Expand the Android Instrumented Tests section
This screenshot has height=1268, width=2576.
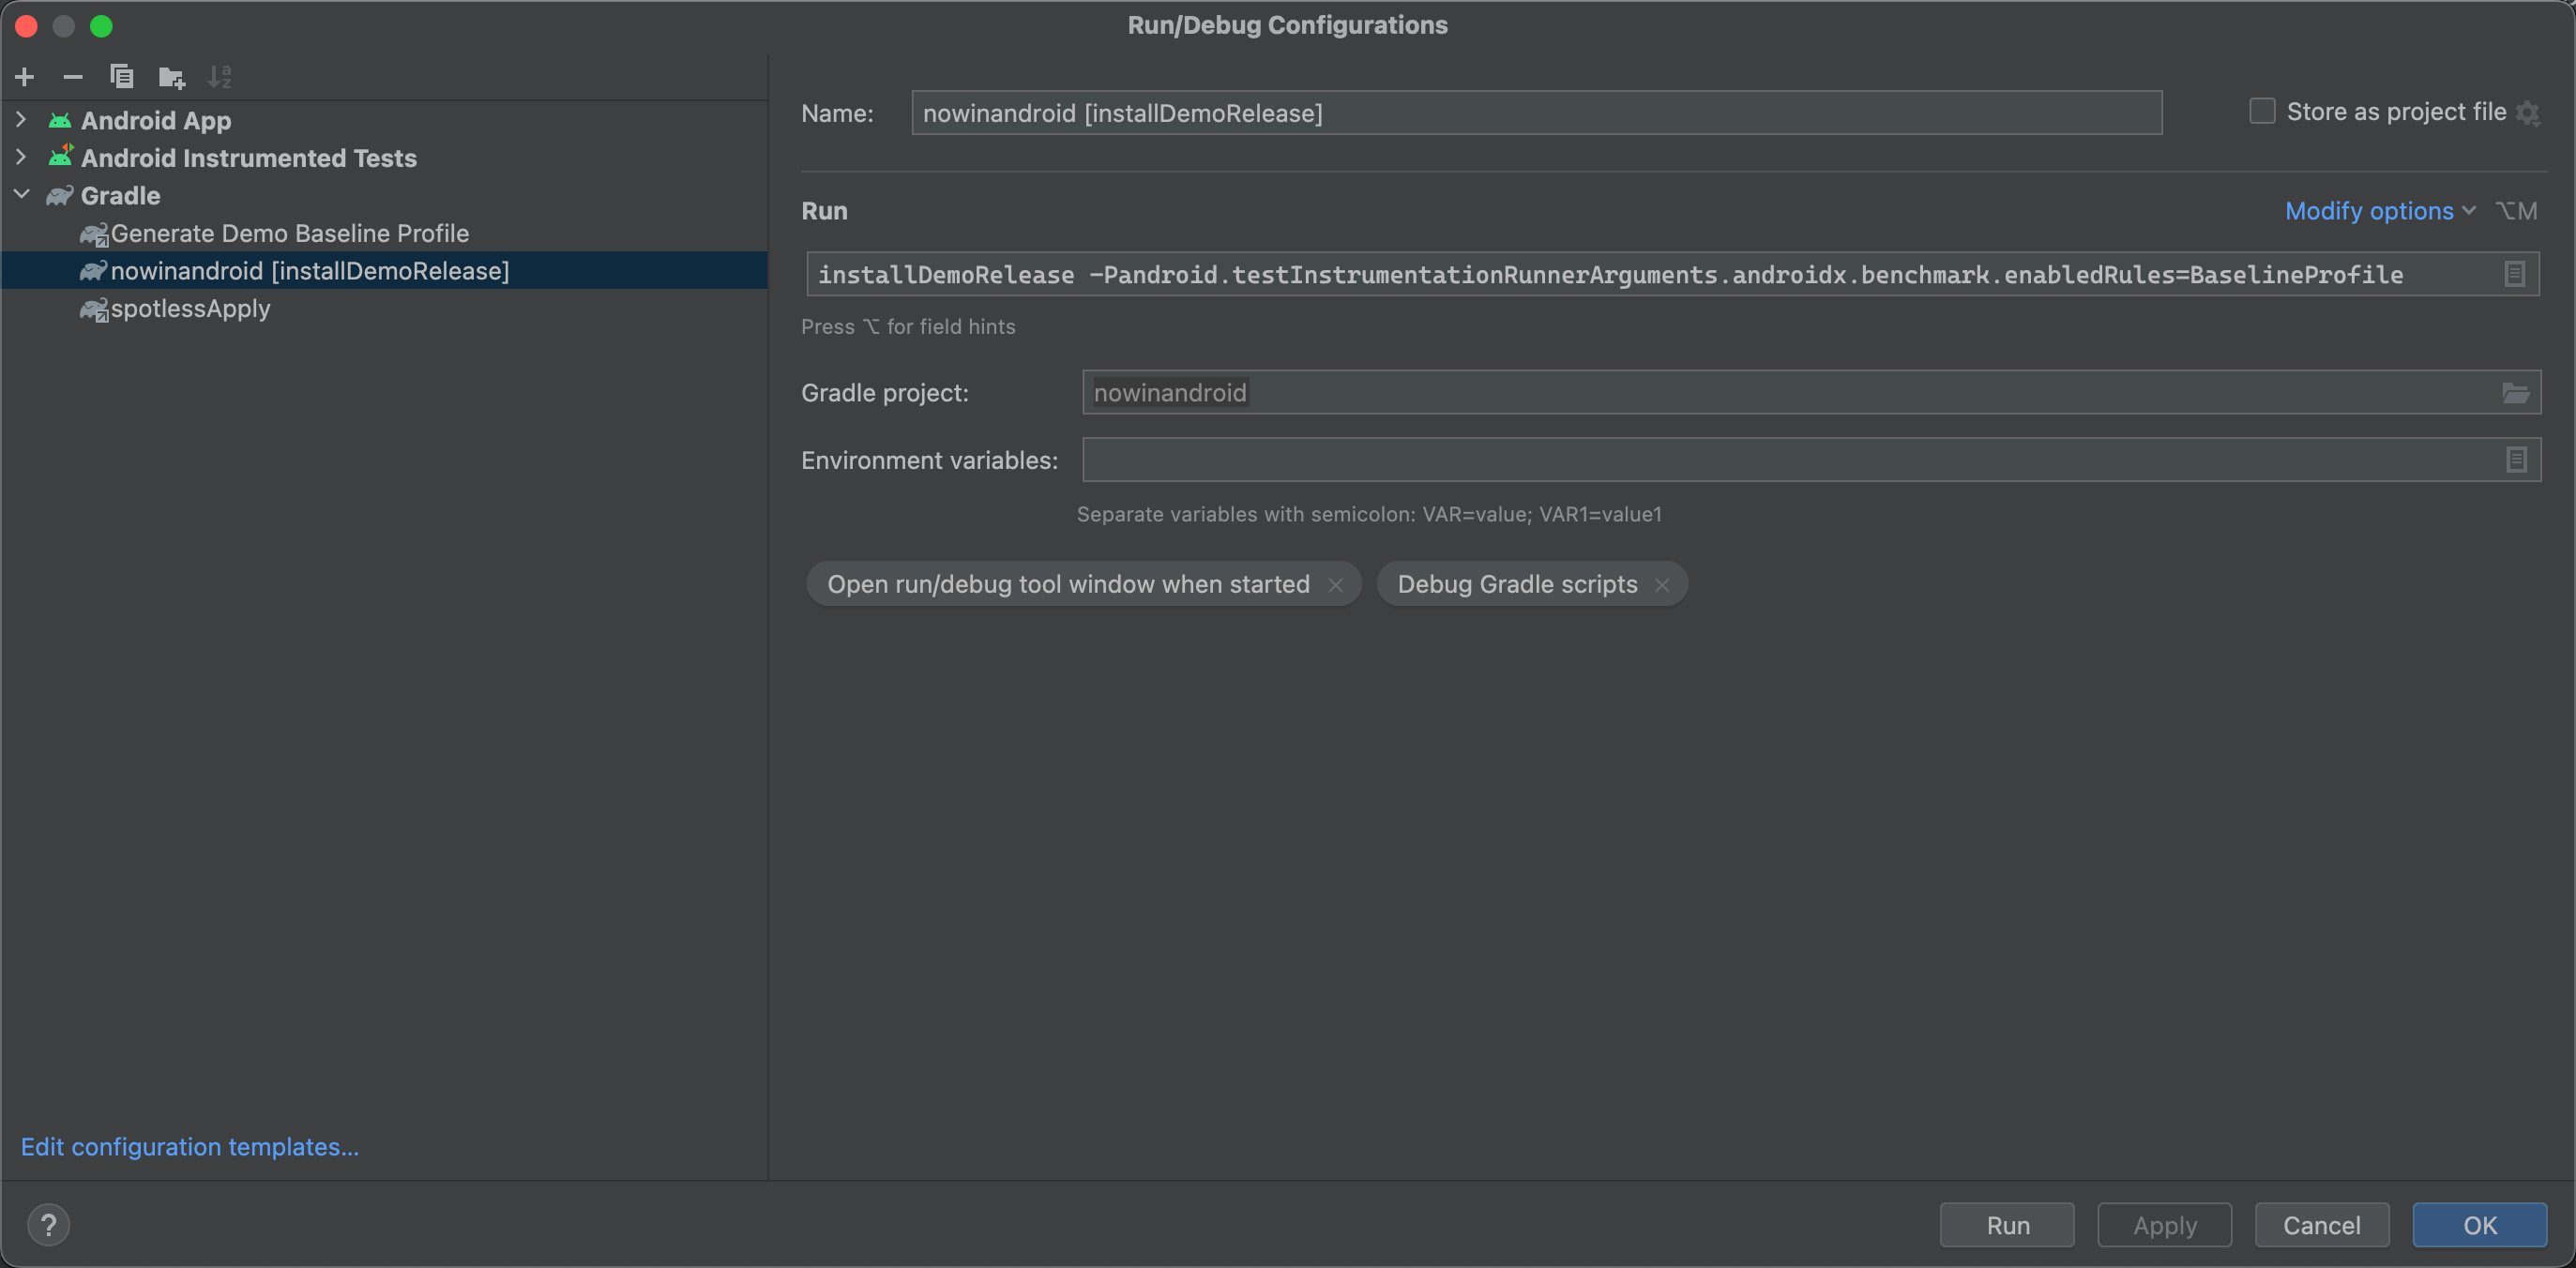(x=20, y=156)
